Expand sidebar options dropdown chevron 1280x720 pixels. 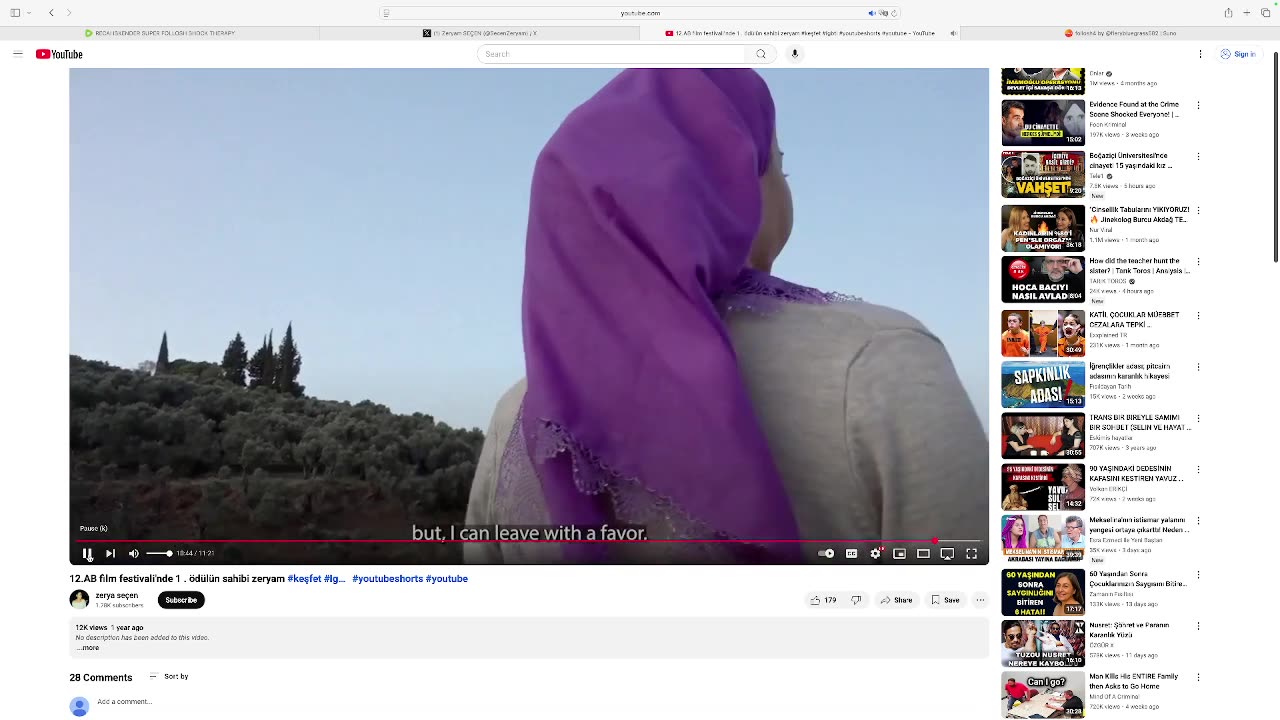point(27,13)
